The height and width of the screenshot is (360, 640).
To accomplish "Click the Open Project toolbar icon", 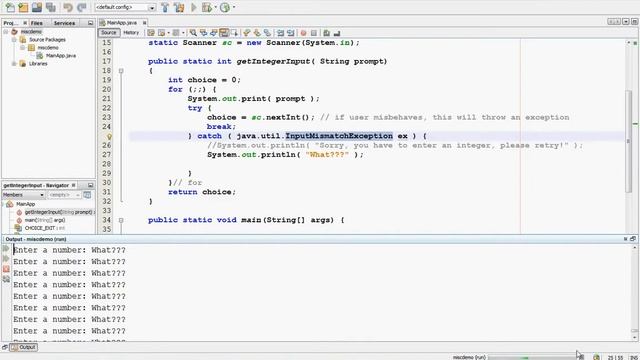I will click(37, 7).
